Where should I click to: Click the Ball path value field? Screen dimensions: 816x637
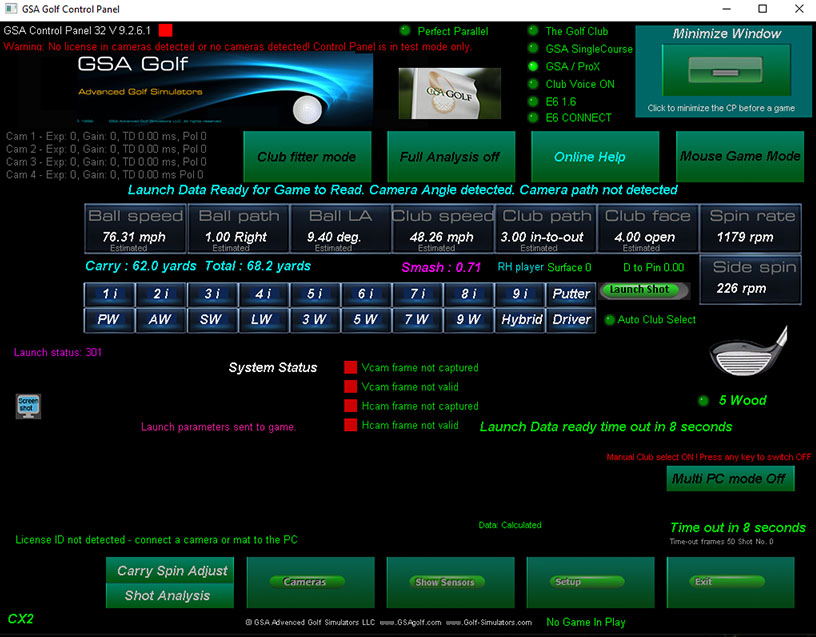point(238,228)
